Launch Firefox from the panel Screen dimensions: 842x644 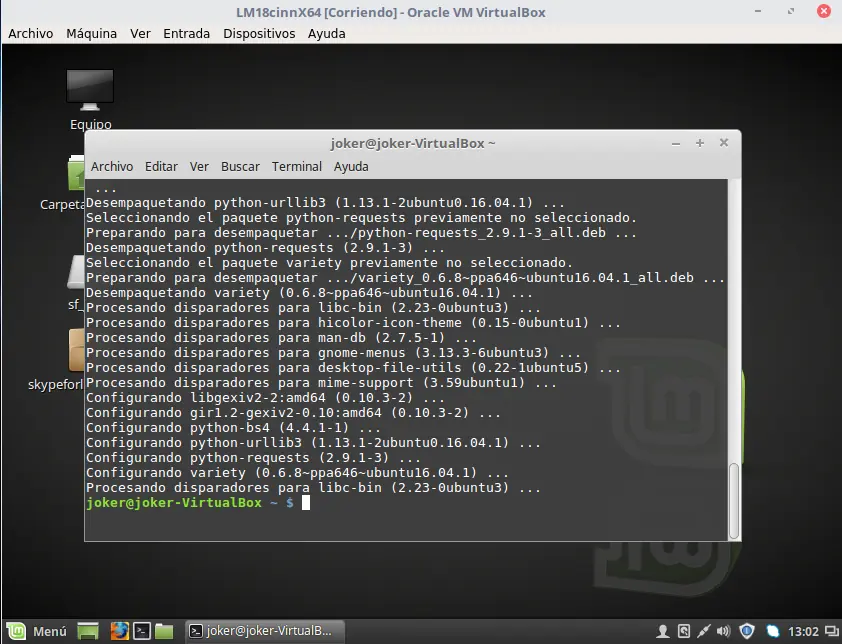click(x=119, y=631)
